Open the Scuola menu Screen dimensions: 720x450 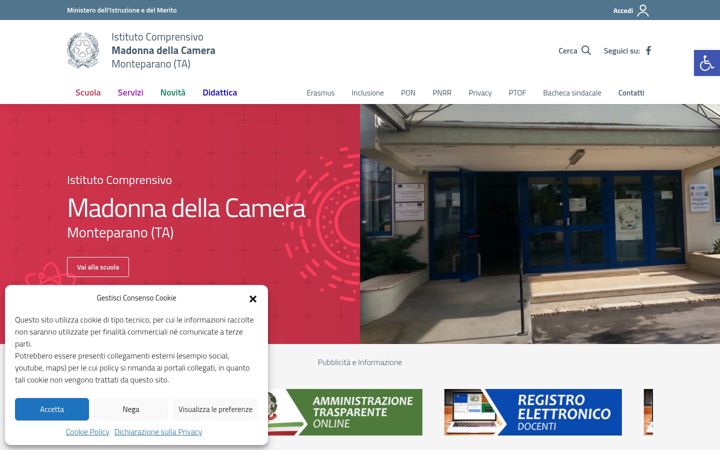(88, 92)
